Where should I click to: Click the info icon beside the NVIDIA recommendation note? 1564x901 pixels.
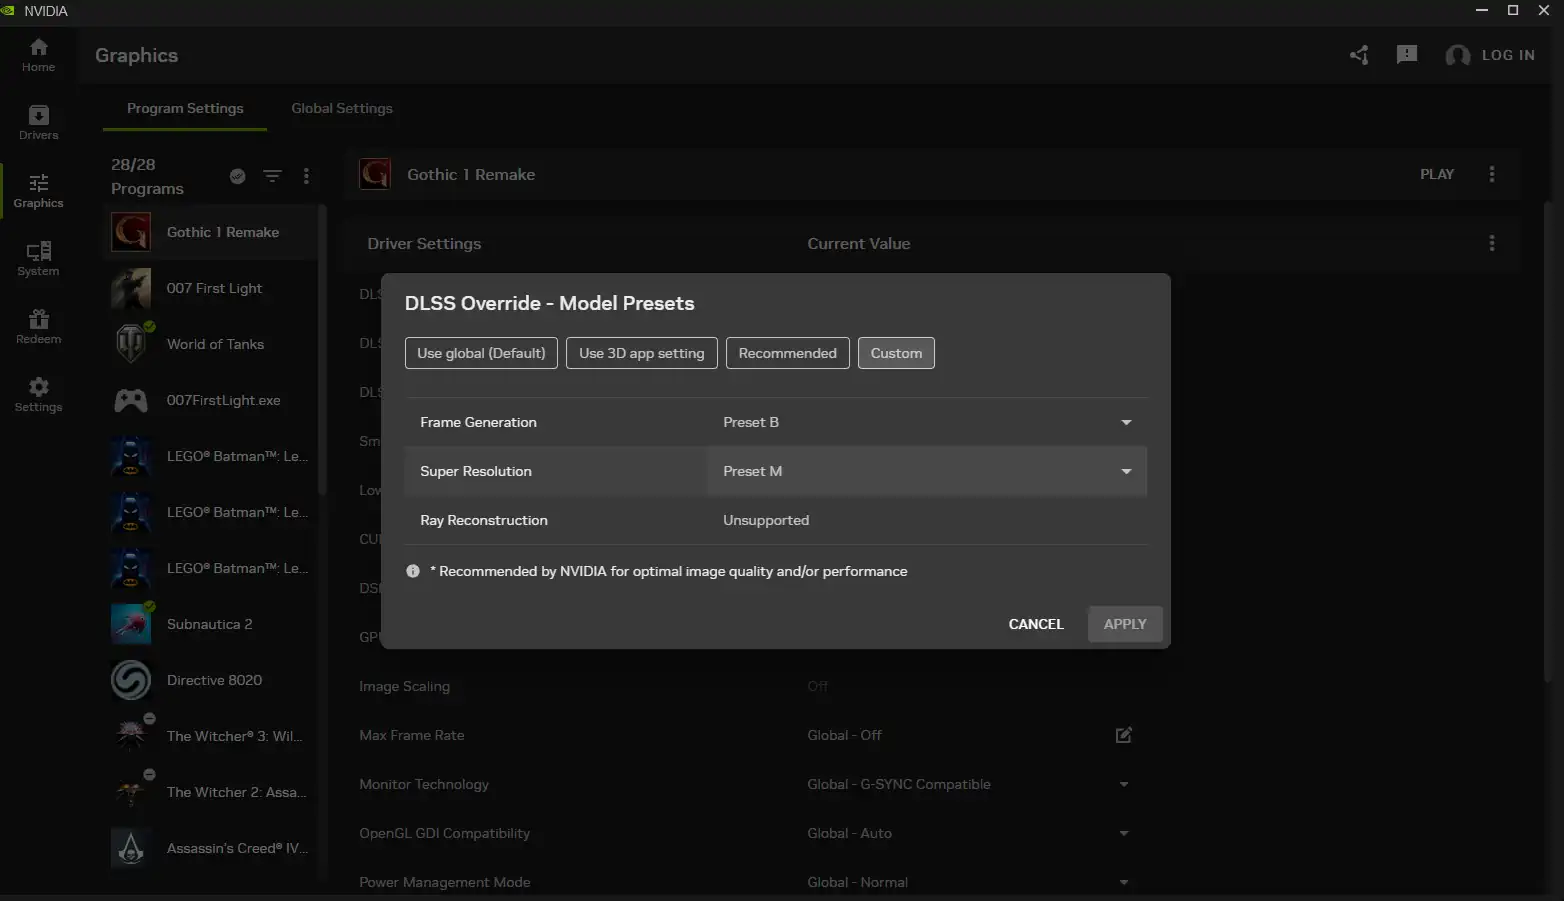click(x=413, y=571)
